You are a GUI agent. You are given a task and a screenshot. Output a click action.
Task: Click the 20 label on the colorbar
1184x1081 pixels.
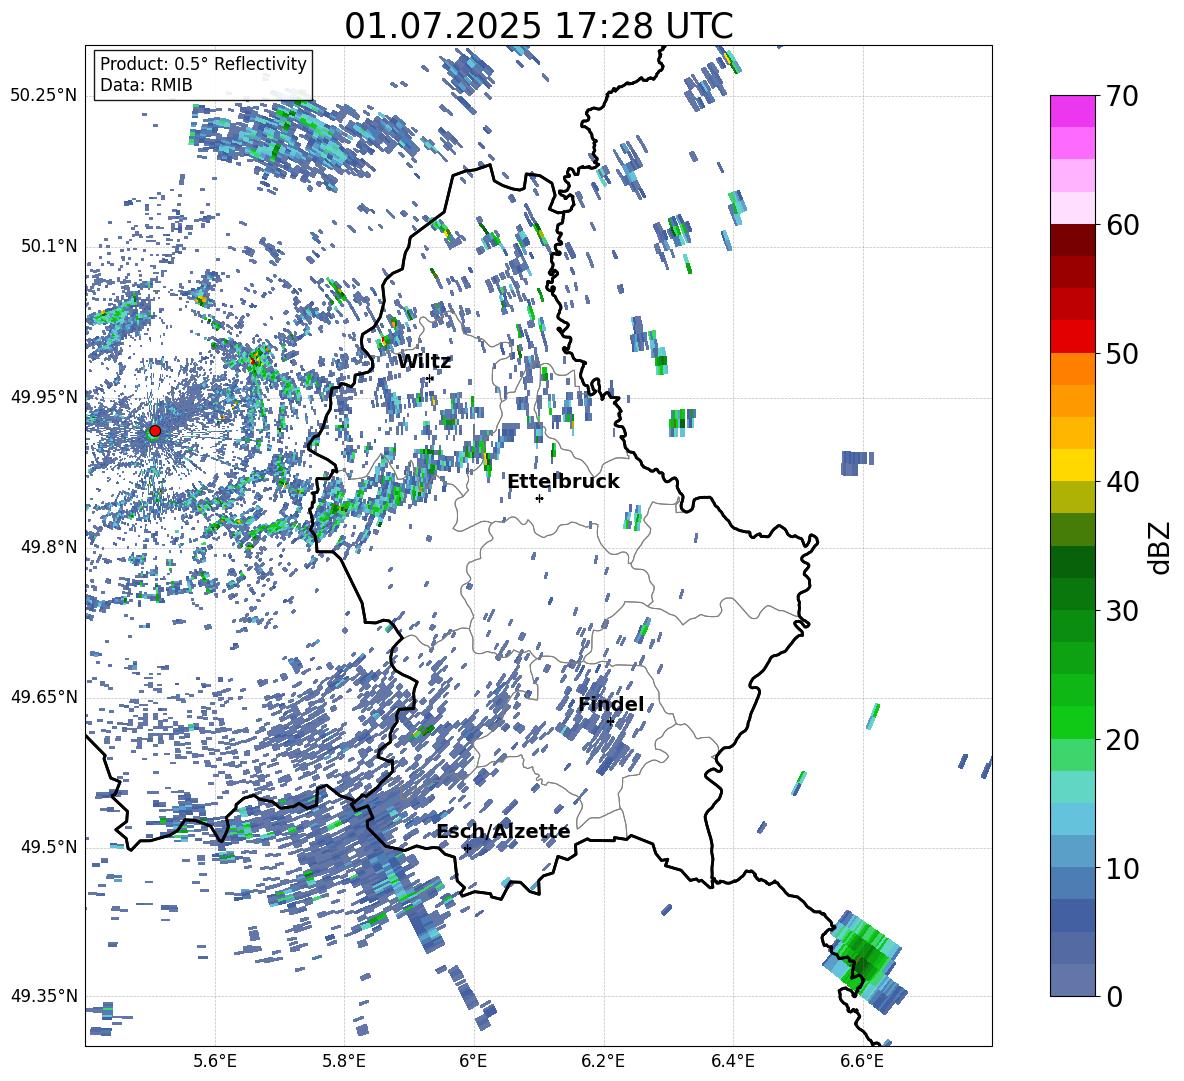1121,739
